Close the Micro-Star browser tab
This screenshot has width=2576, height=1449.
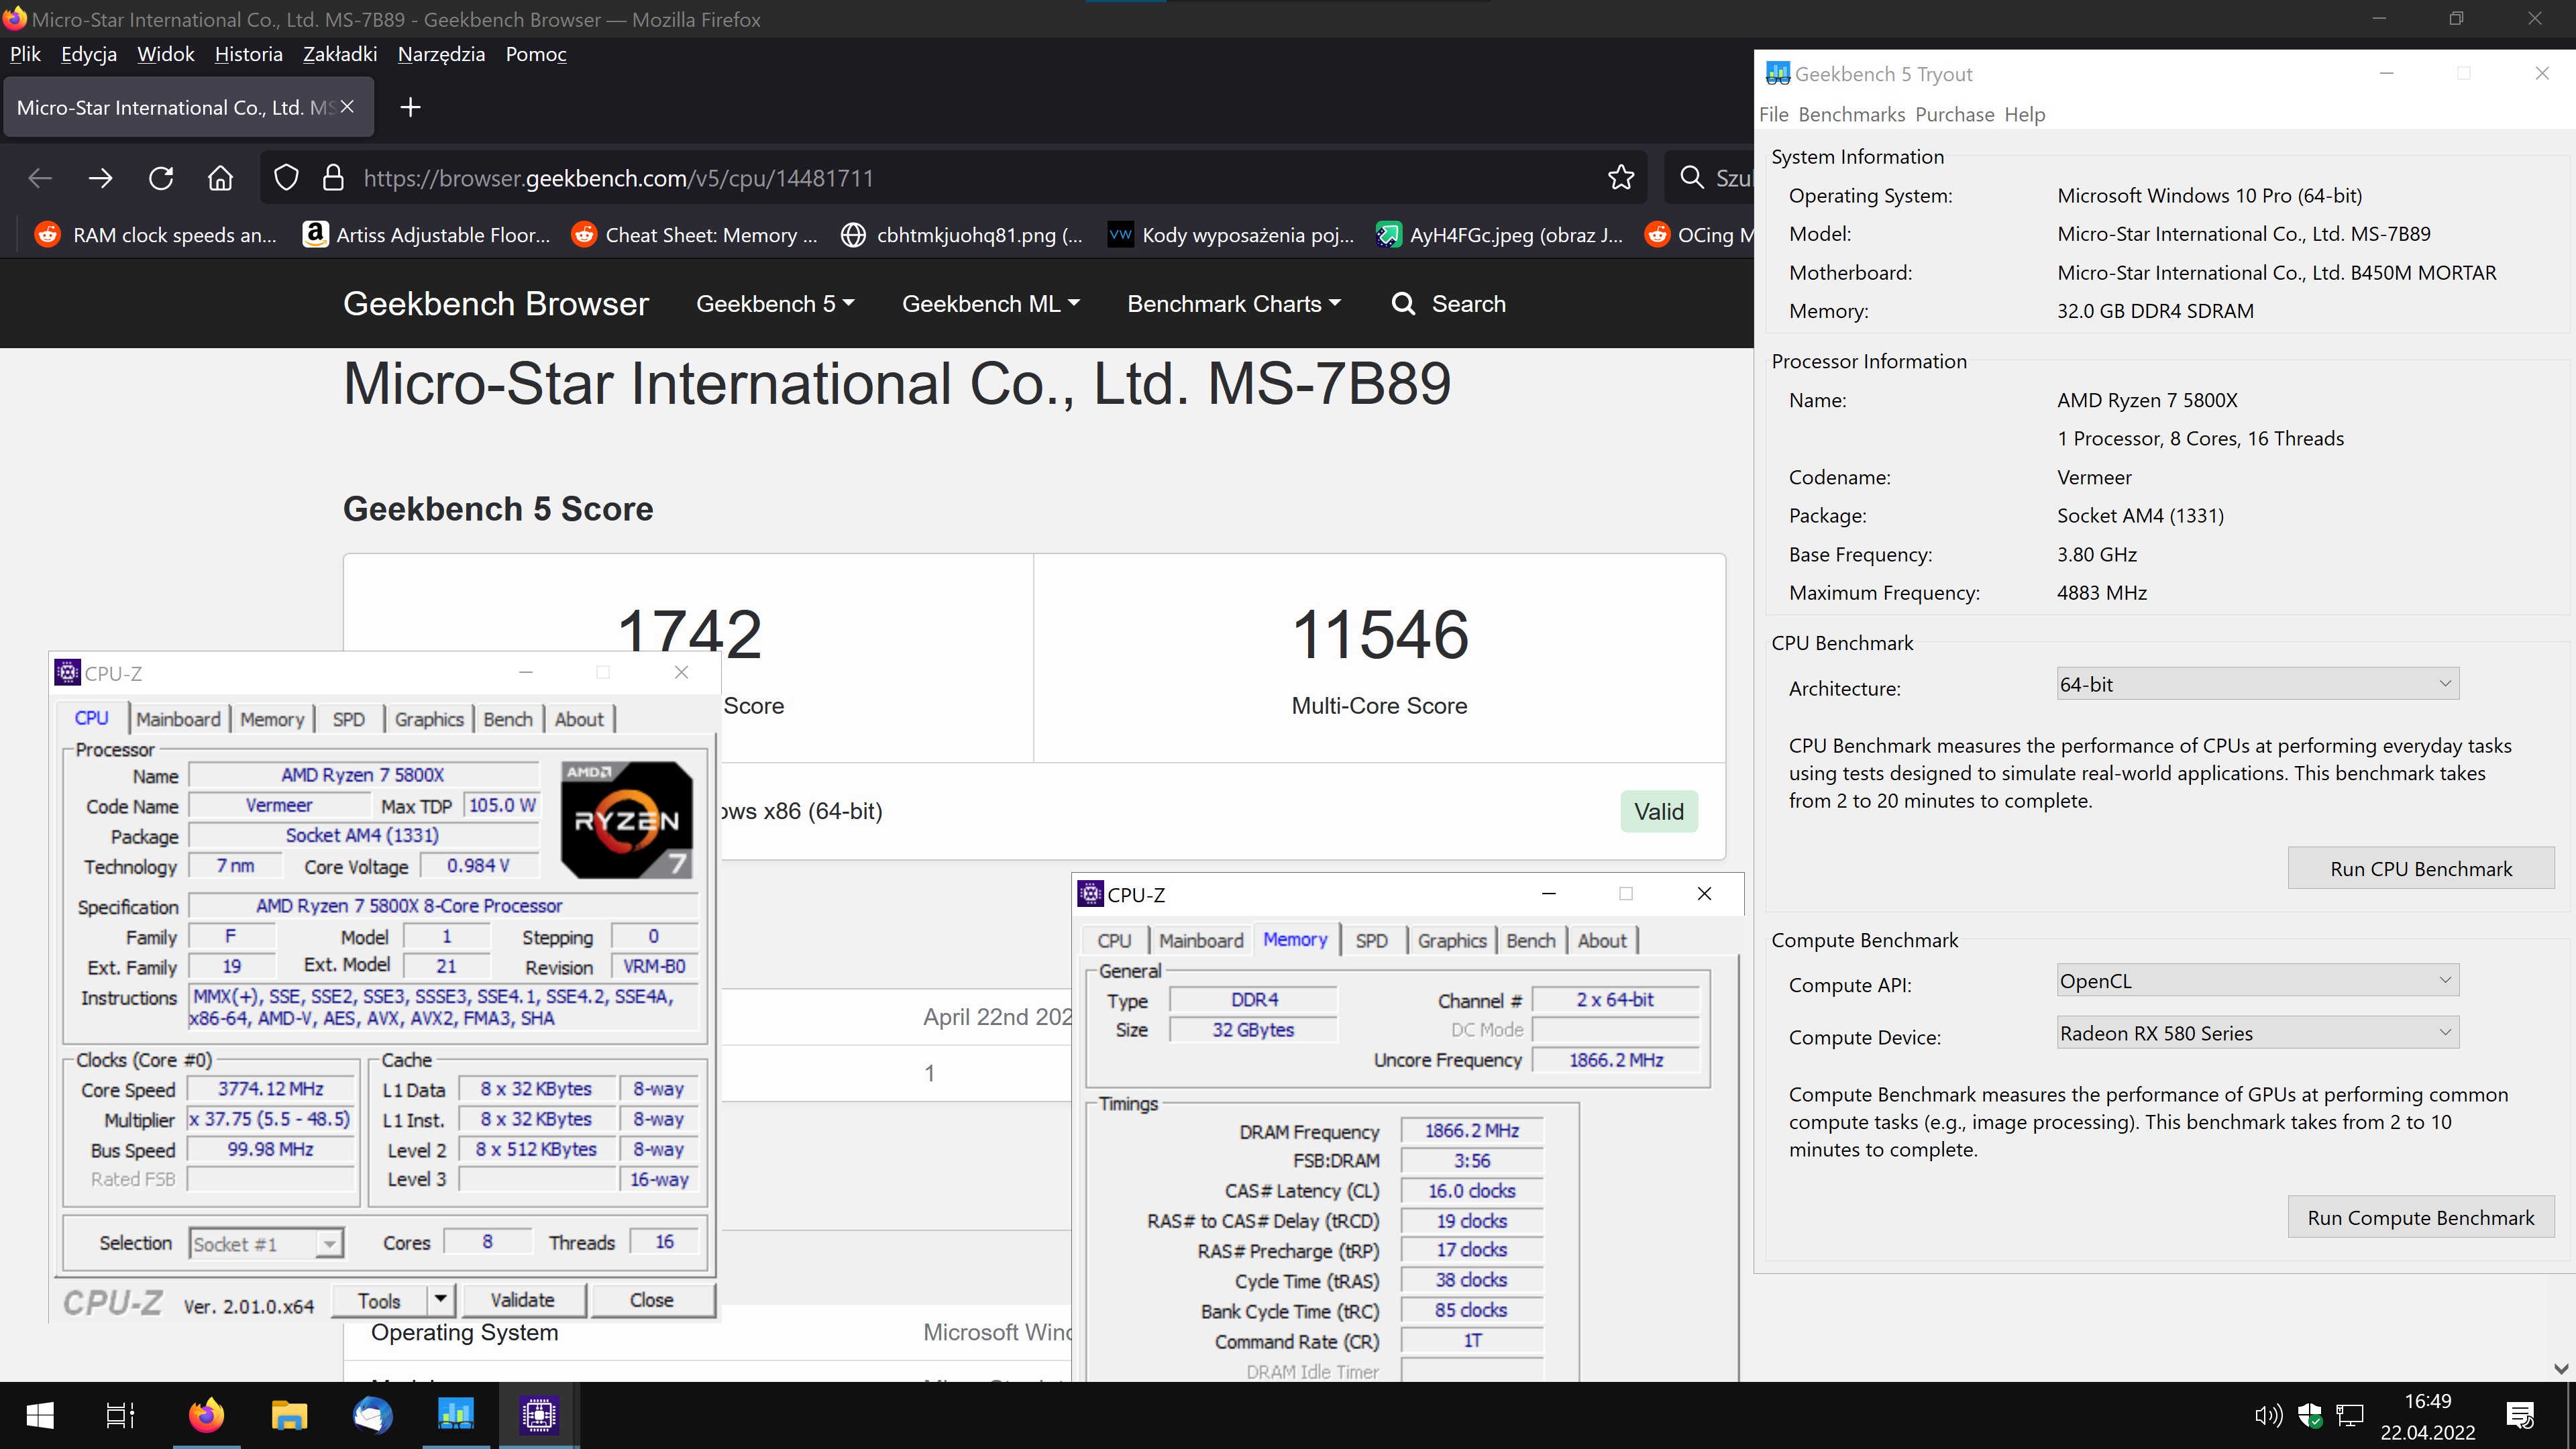[x=347, y=107]
